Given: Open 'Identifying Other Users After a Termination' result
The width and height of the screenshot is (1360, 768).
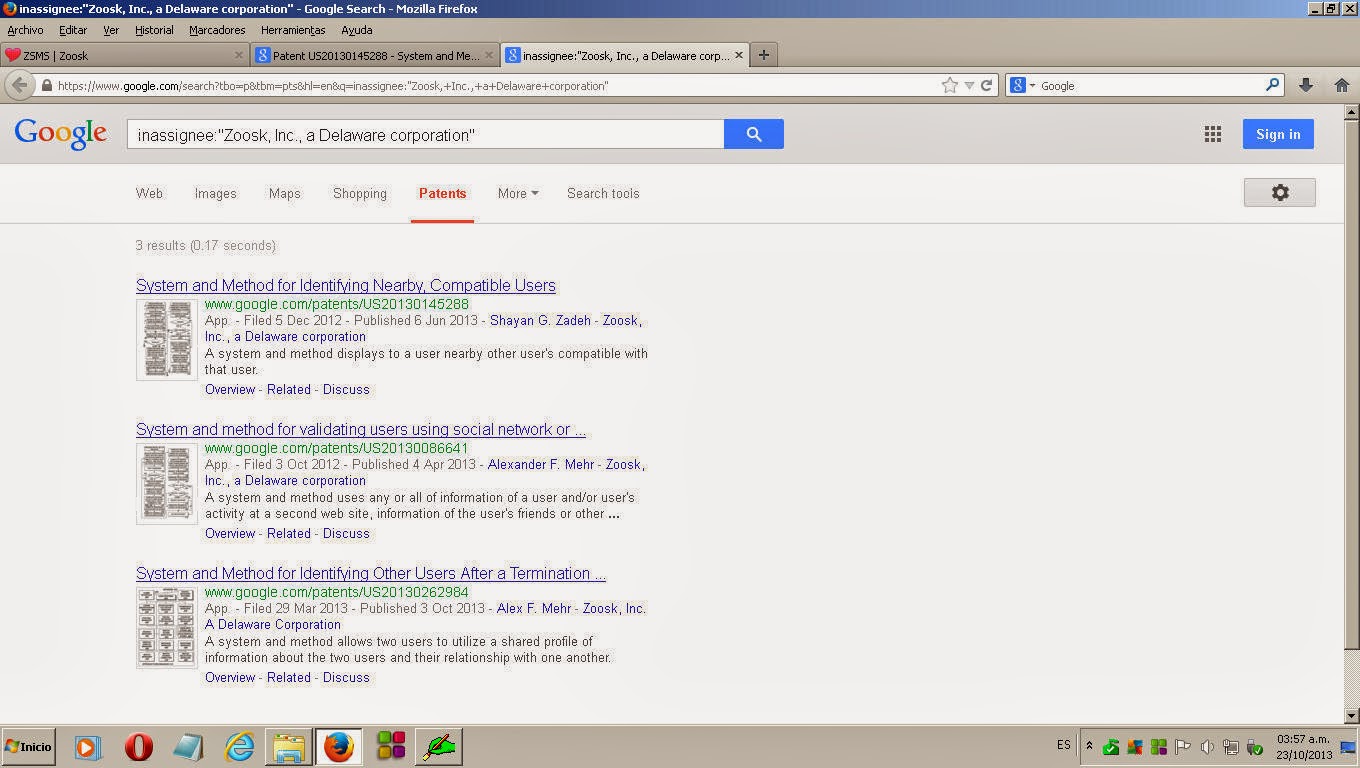Looking at the screenshot, I should tap(371, 573).
